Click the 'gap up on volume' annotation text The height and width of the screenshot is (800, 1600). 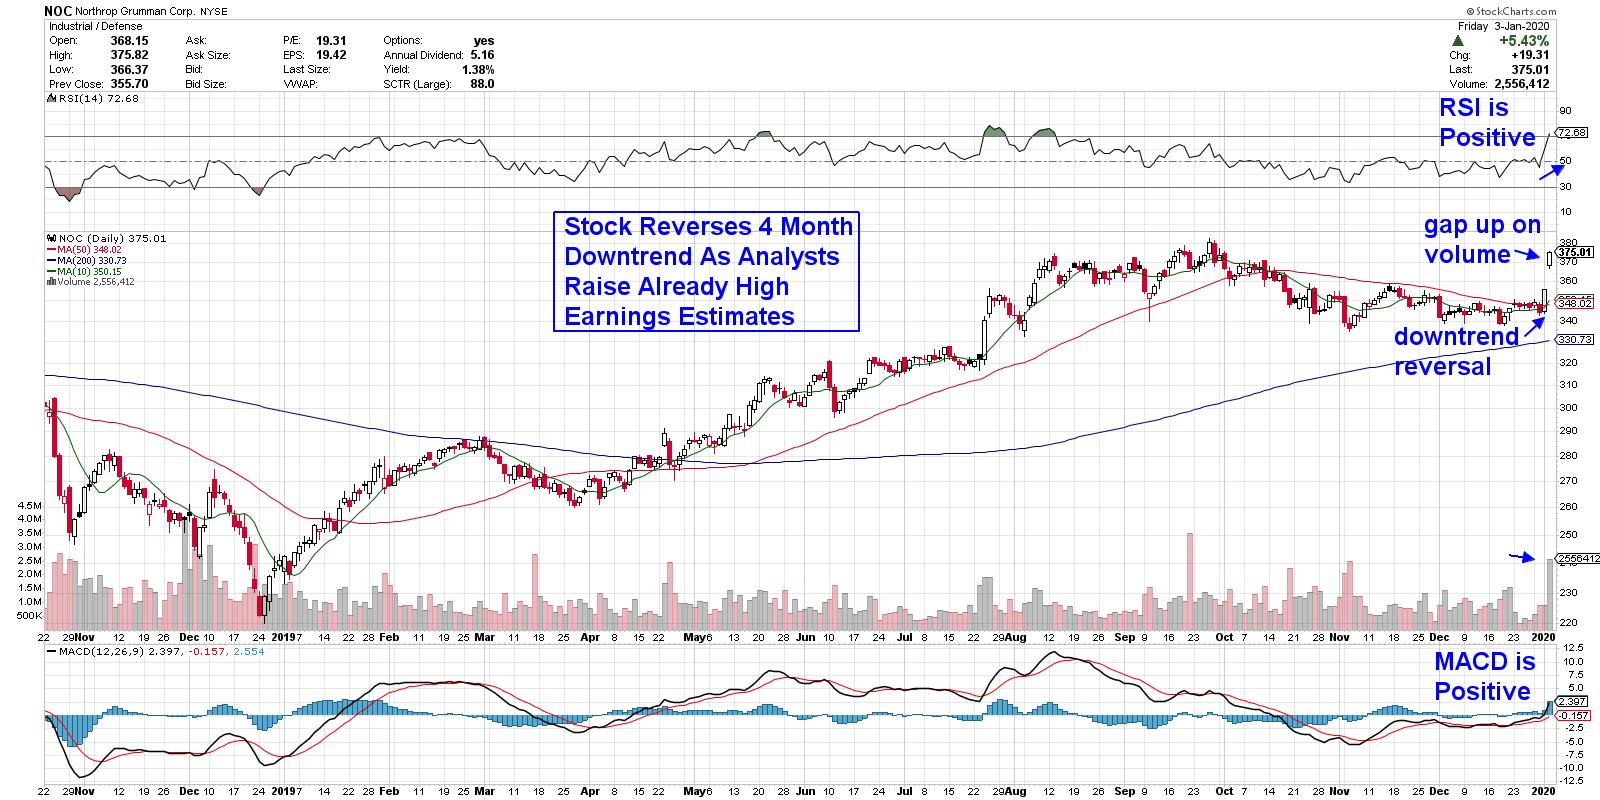pos(1482,240)
